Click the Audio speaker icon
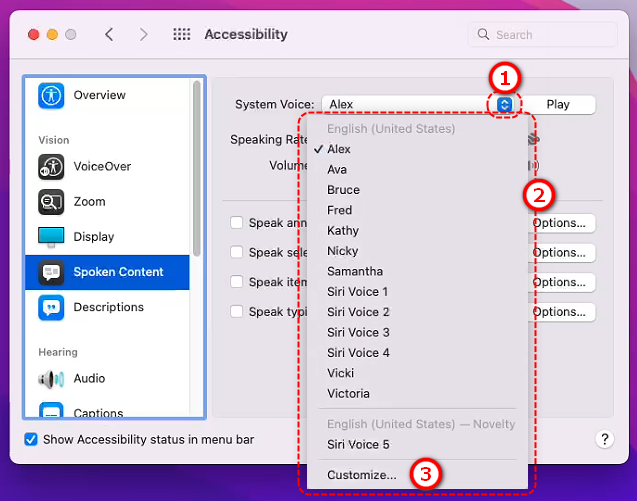The height and width of the screenshot is (501, 637). click(x=51, y=379)
